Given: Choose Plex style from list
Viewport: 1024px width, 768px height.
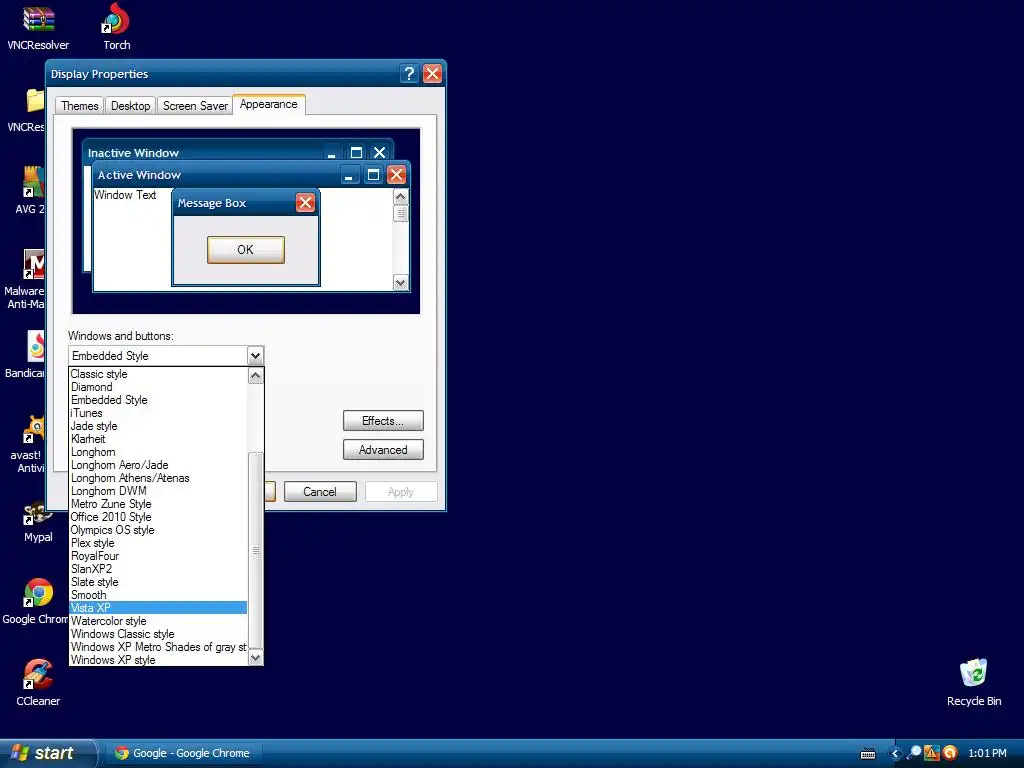Looking at the screenshot, I should (x=158, y=543).
